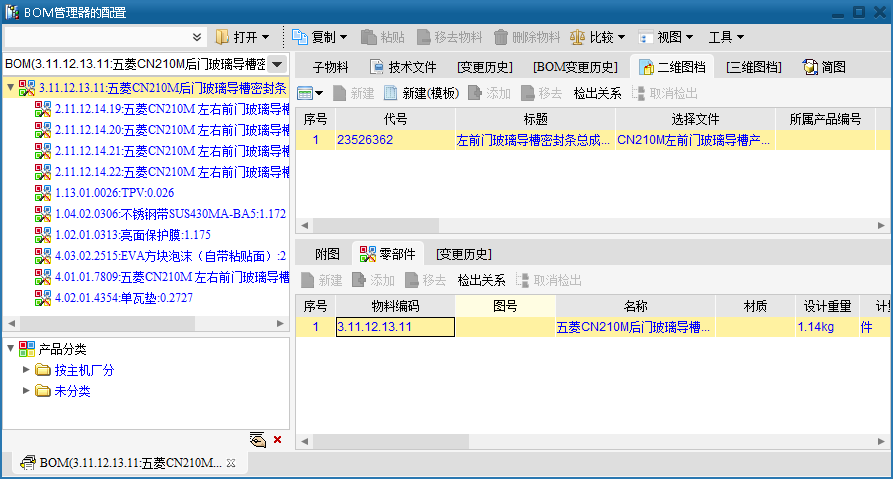Screen dimensions: 893x479
Task: Click 新建 in the 零部件 toolbar
Action: tap(322, 280)
